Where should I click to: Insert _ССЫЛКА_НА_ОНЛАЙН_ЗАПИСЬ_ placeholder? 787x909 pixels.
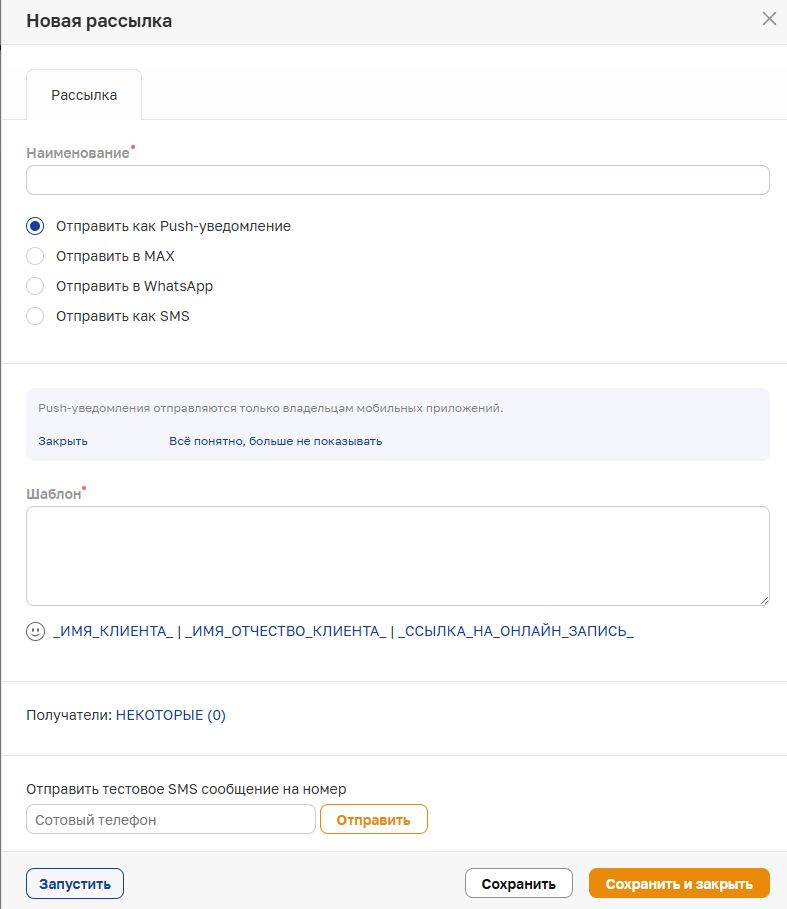coord(516,631)
